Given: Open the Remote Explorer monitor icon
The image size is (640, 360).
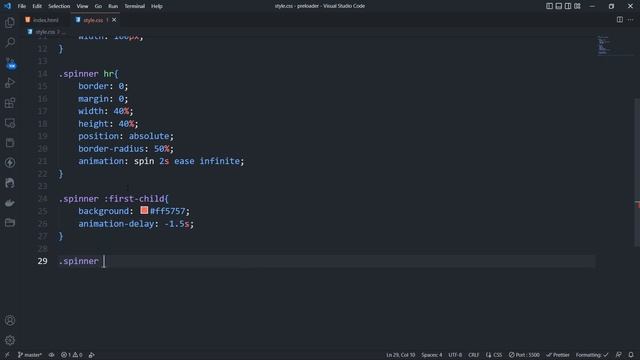Looking at the screenshot, I should [x=10, y=123].
